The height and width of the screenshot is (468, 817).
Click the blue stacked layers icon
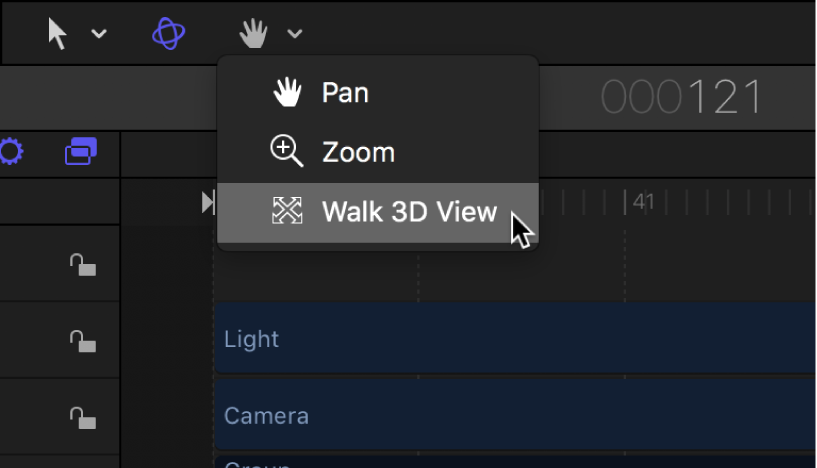tap(81, 152)
